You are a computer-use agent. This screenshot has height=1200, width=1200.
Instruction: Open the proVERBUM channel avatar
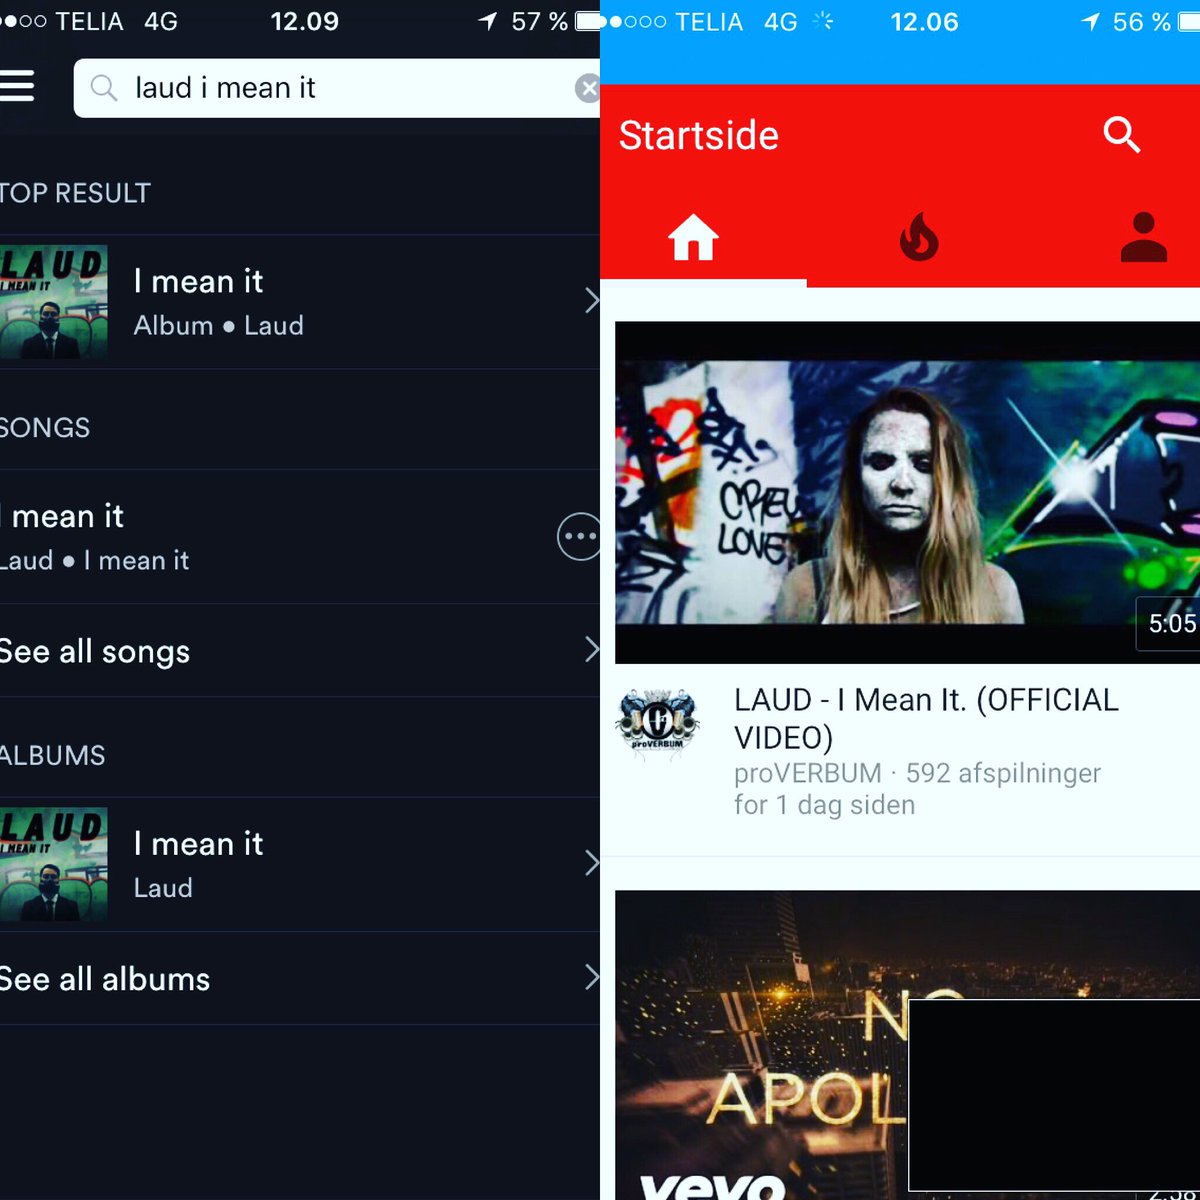click(656, 722)
